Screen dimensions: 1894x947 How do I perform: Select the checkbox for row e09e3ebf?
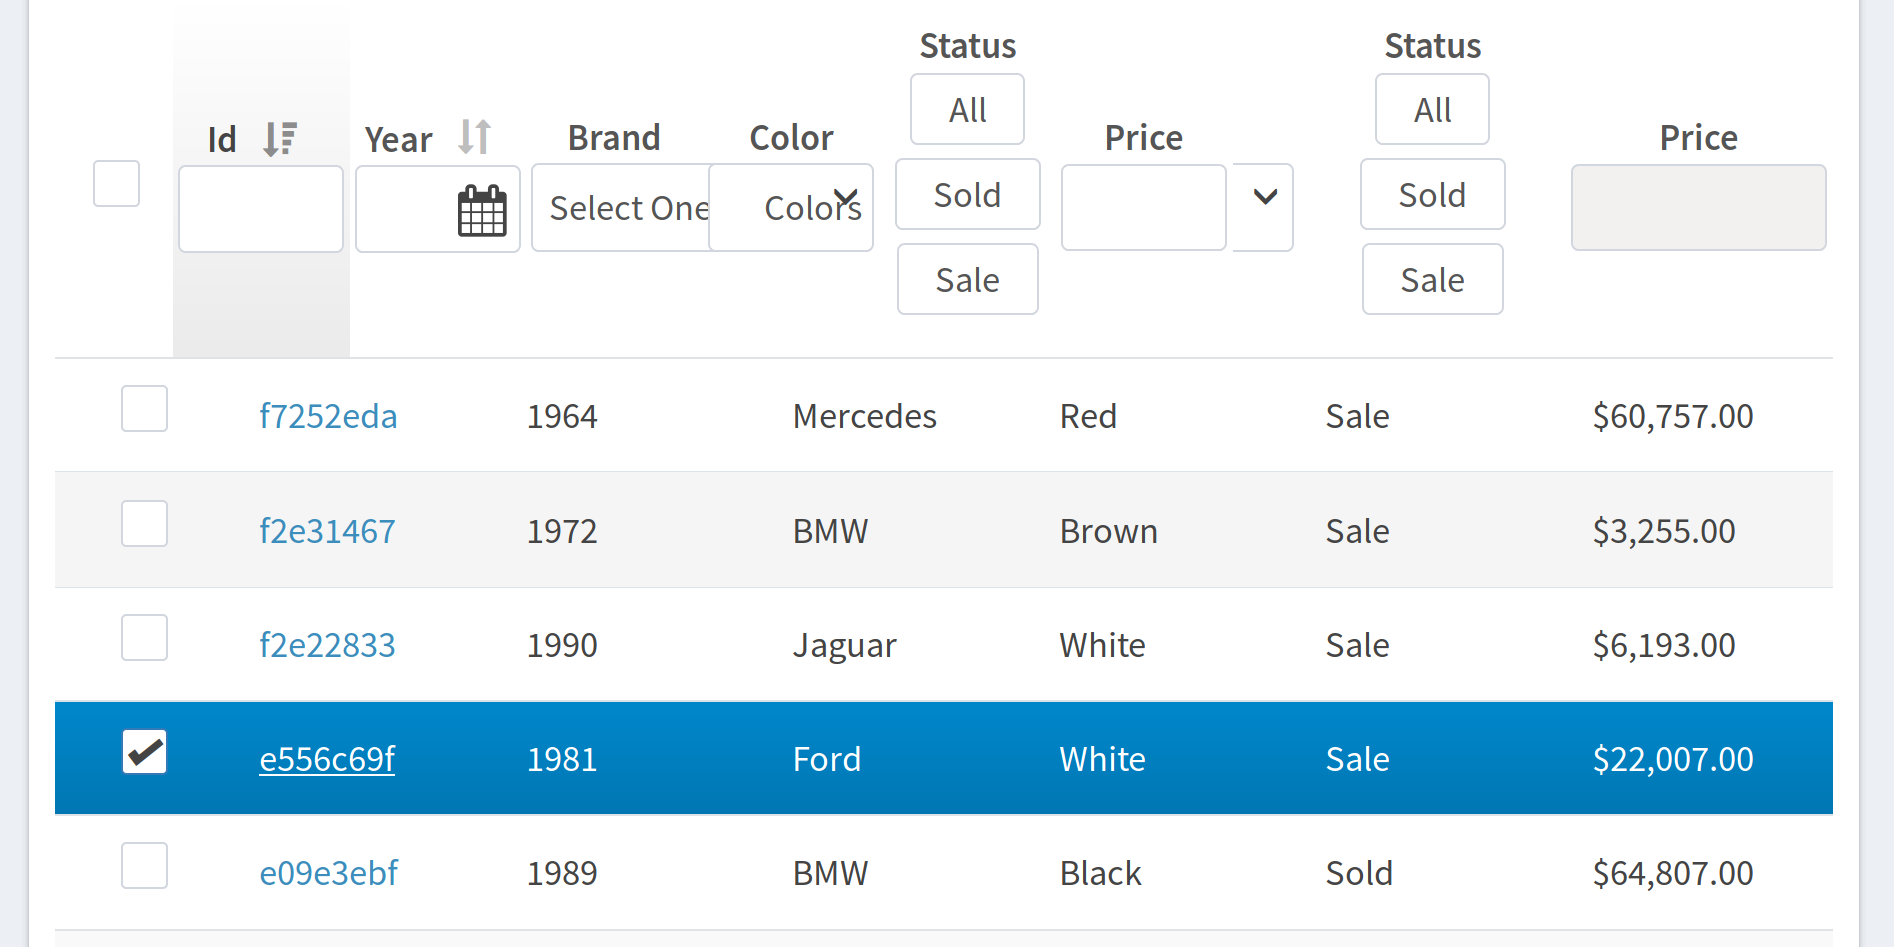[x=144, y=866]
